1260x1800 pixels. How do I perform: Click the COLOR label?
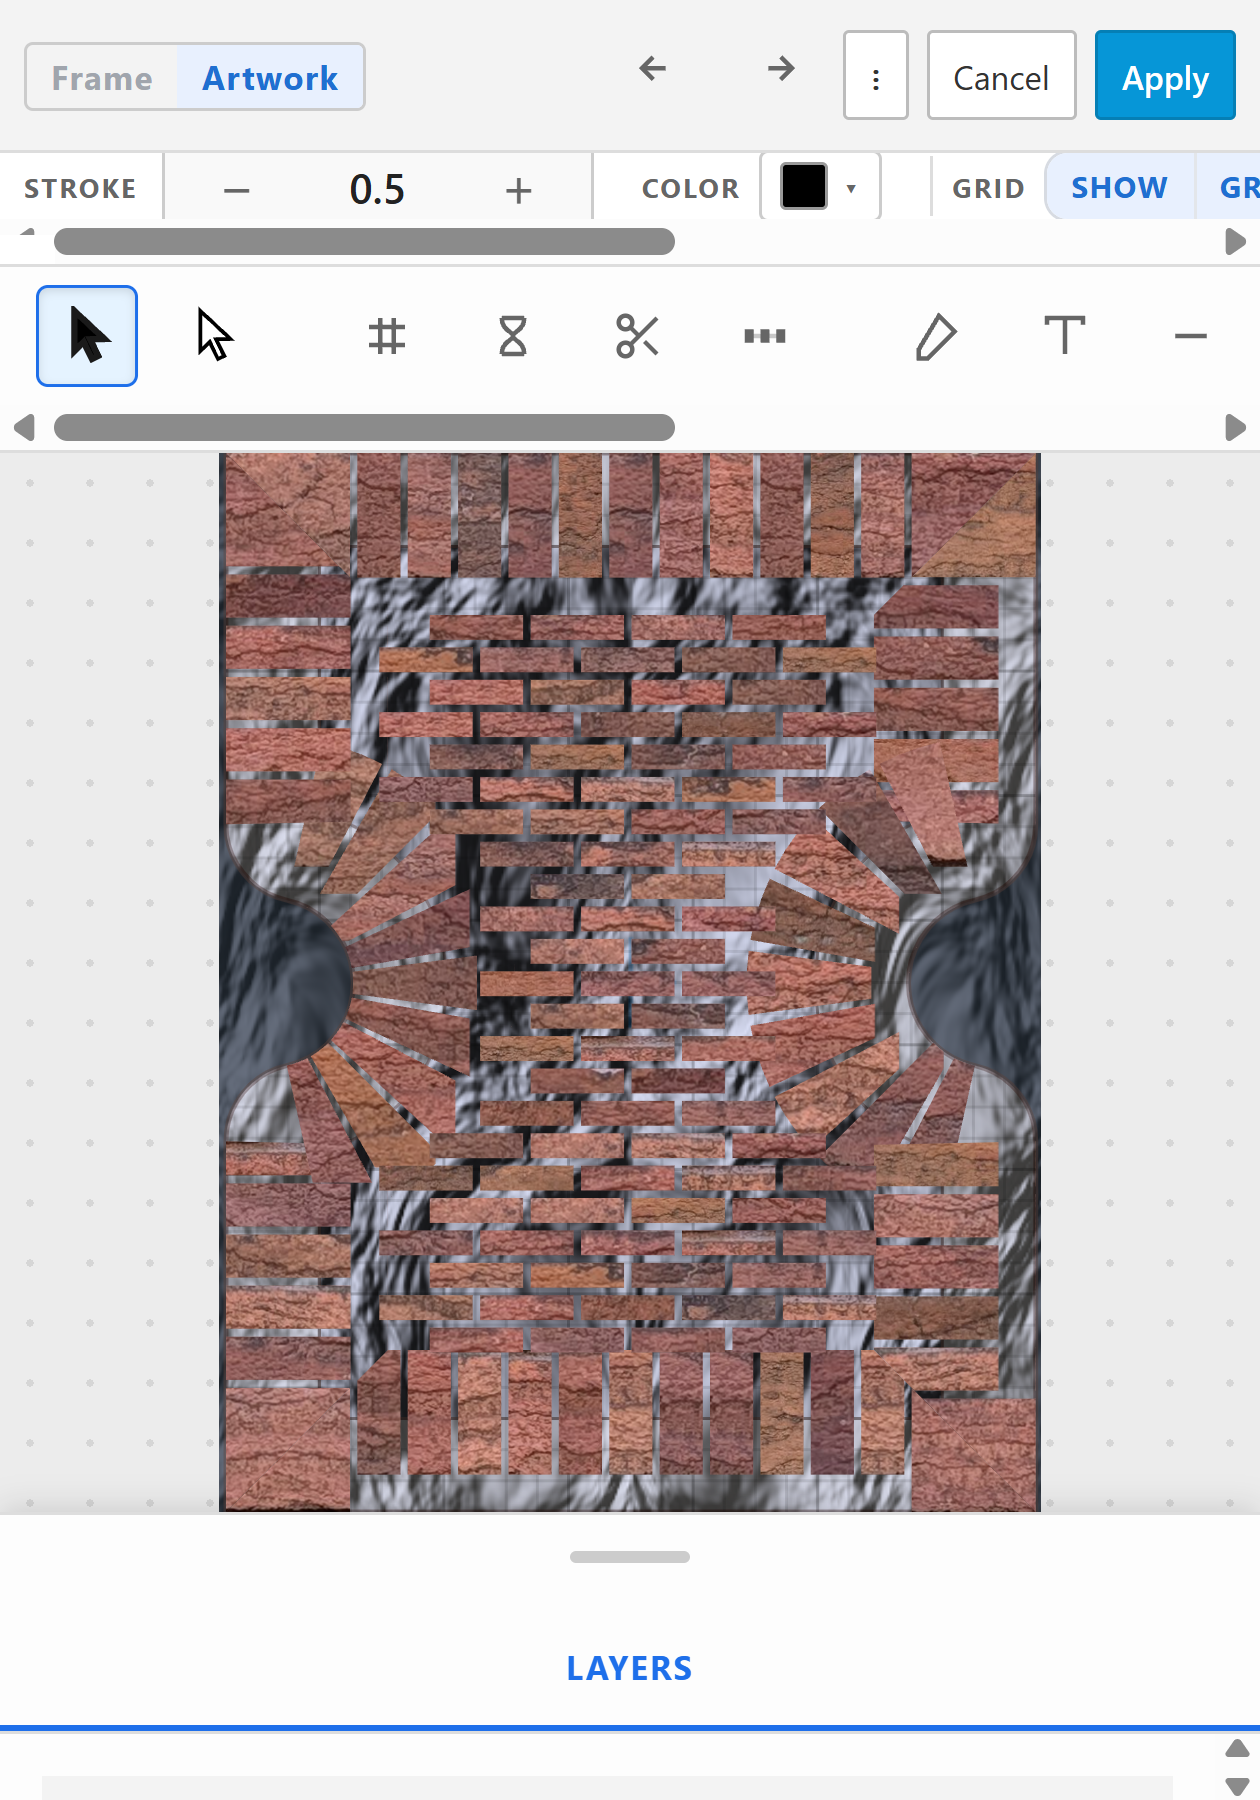(690, 188)
